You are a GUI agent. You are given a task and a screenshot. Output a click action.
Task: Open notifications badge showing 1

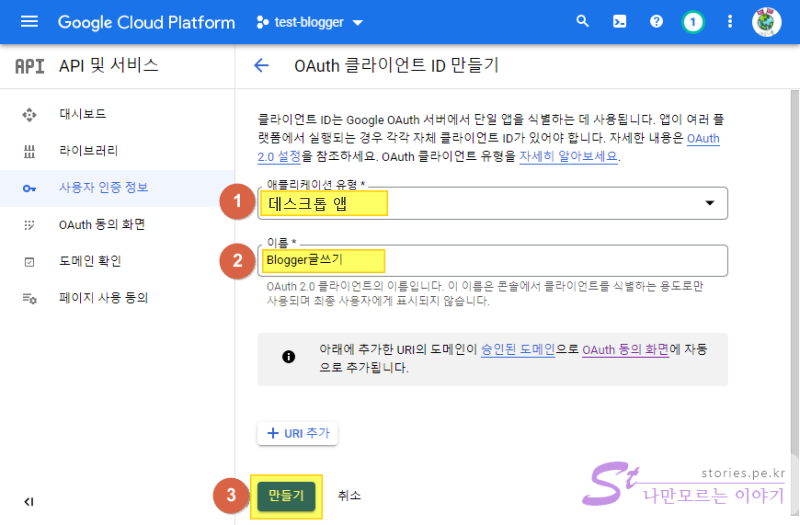tap(692, 22)
